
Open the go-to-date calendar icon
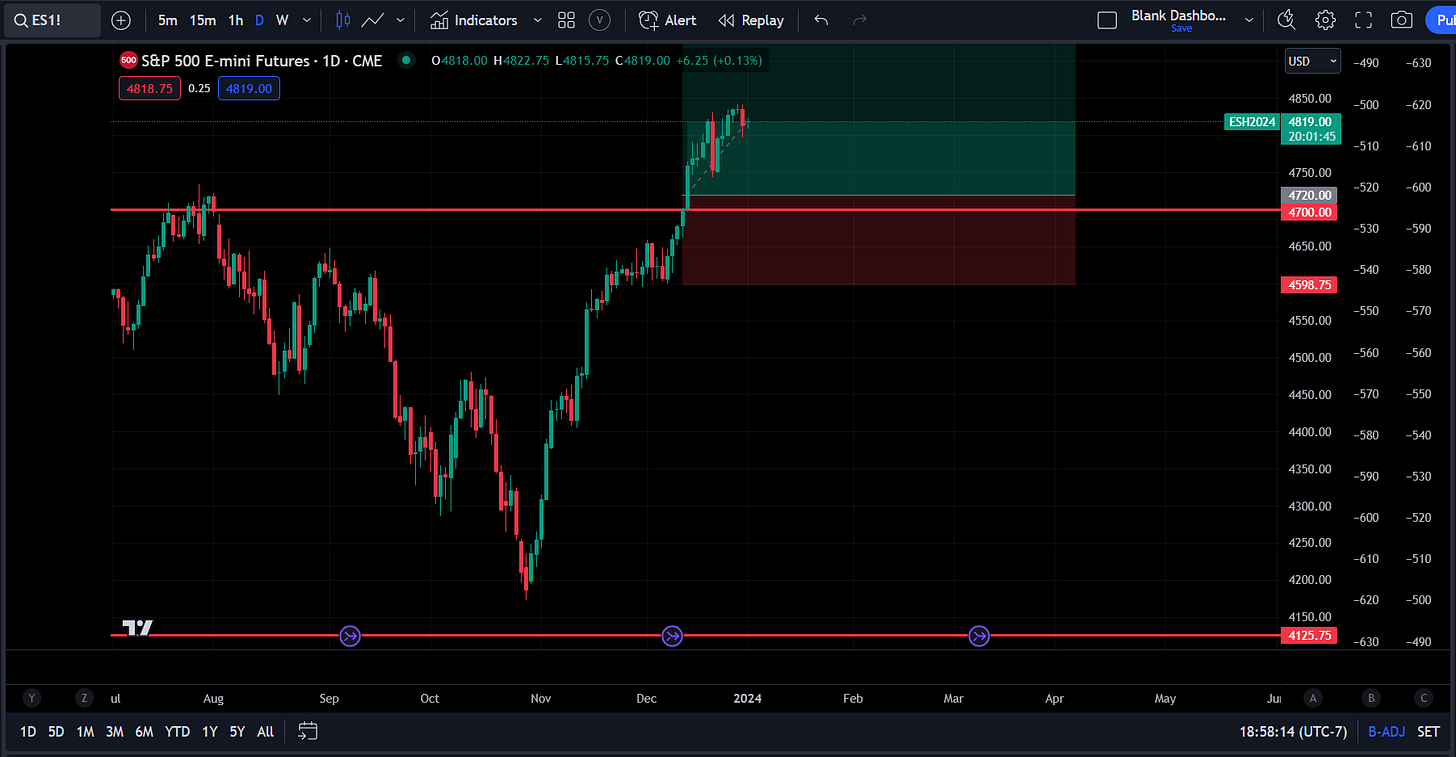[308, 732]
